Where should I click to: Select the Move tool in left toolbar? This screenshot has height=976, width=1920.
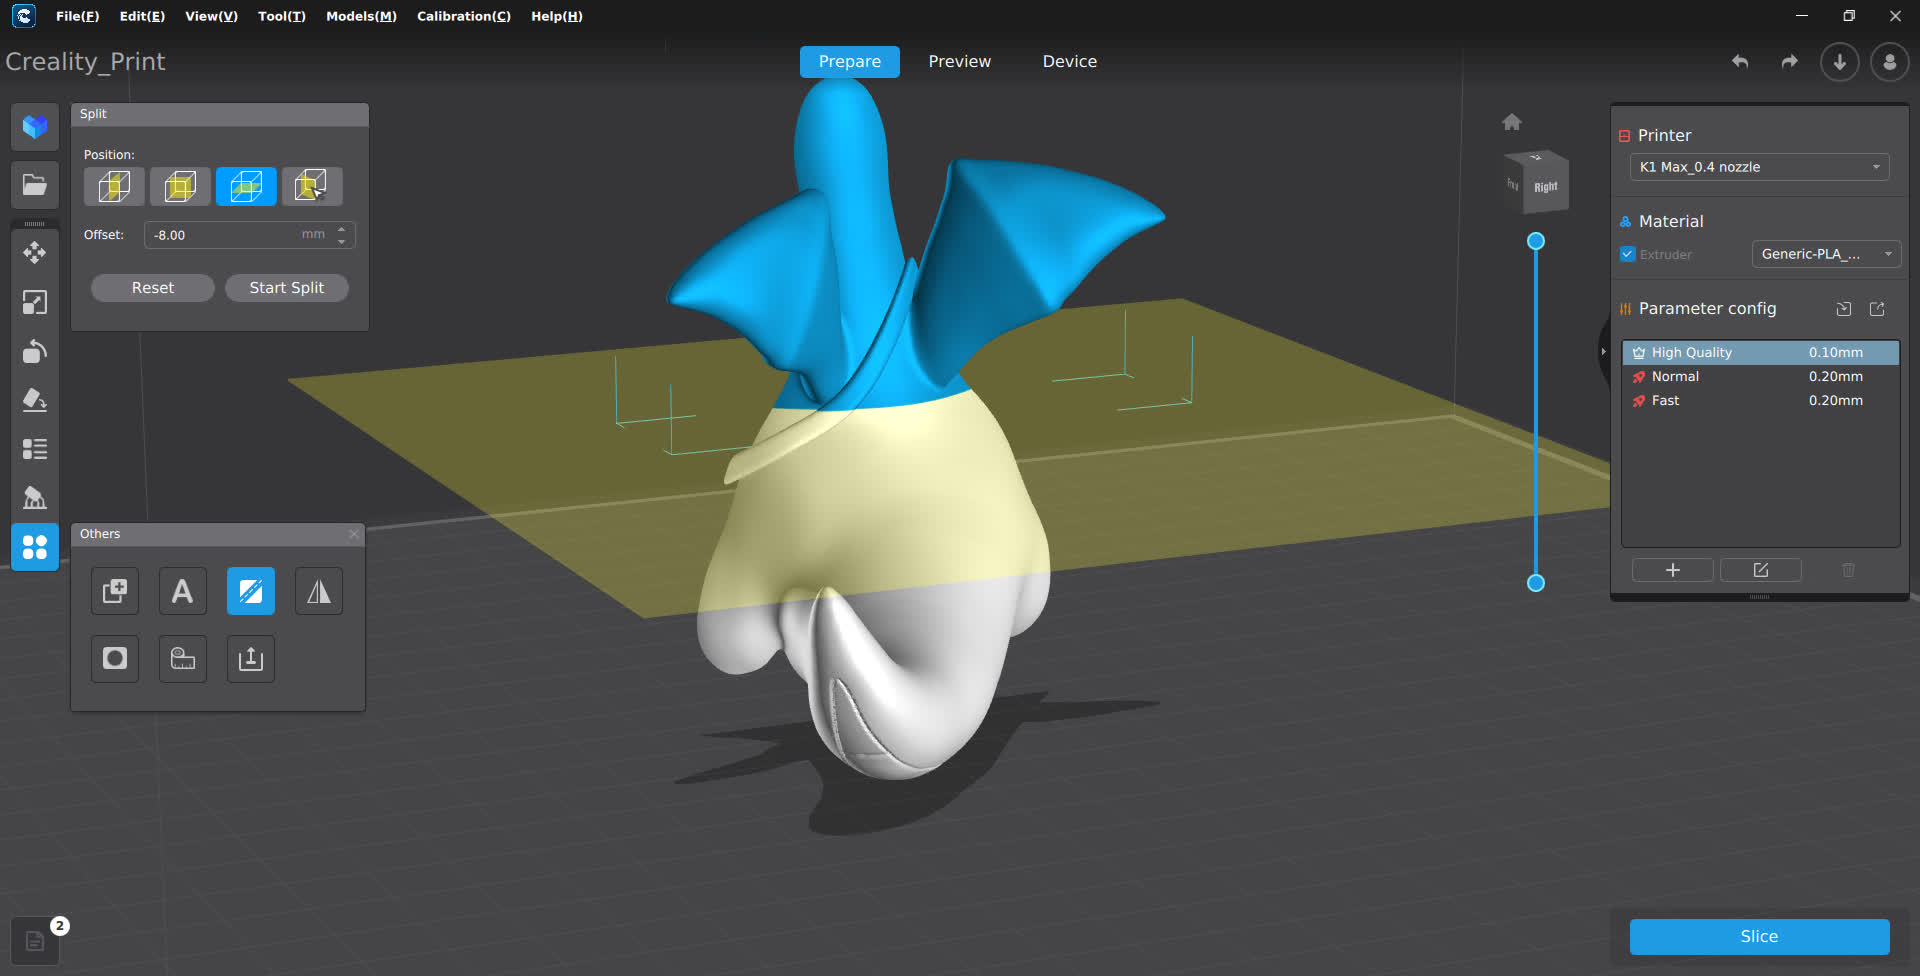coord(35,252)
